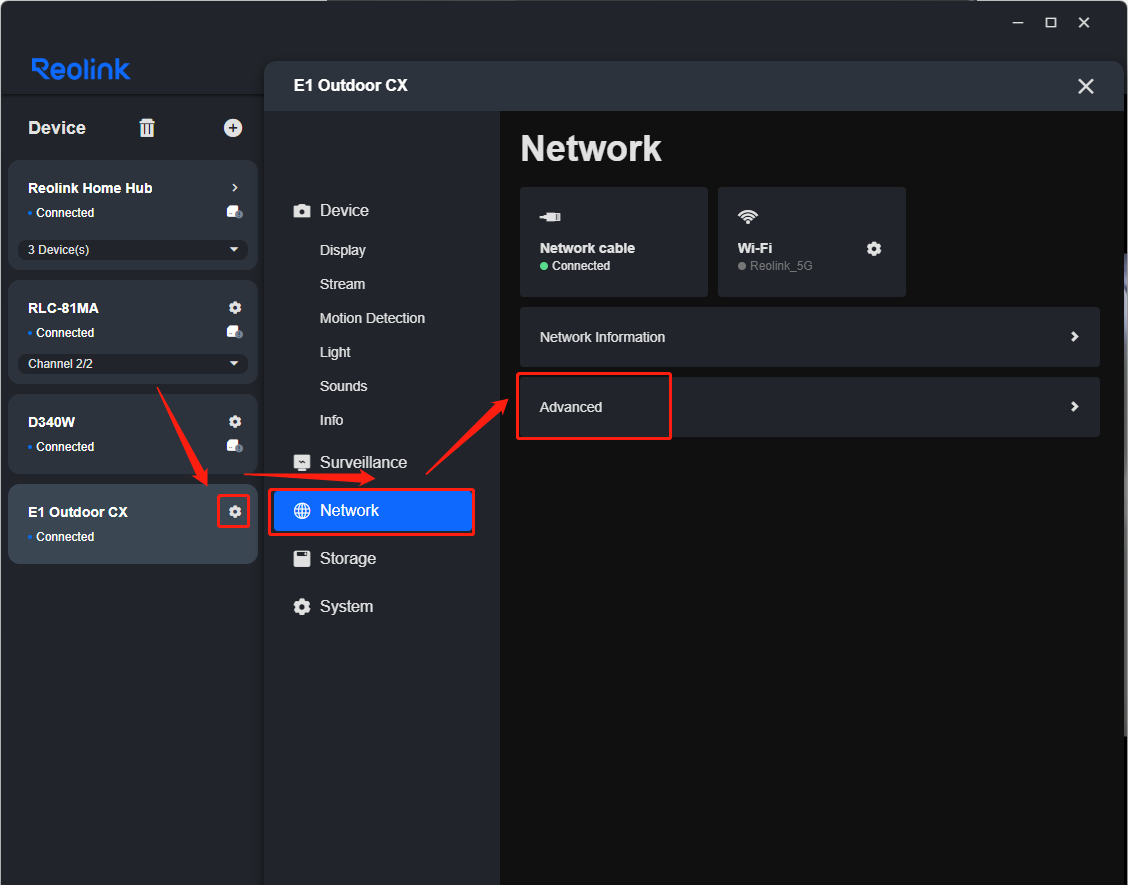Open the Channel 2/2 dropdown
This screenshot has width=1128, height=885.
[x=133, y=363]
